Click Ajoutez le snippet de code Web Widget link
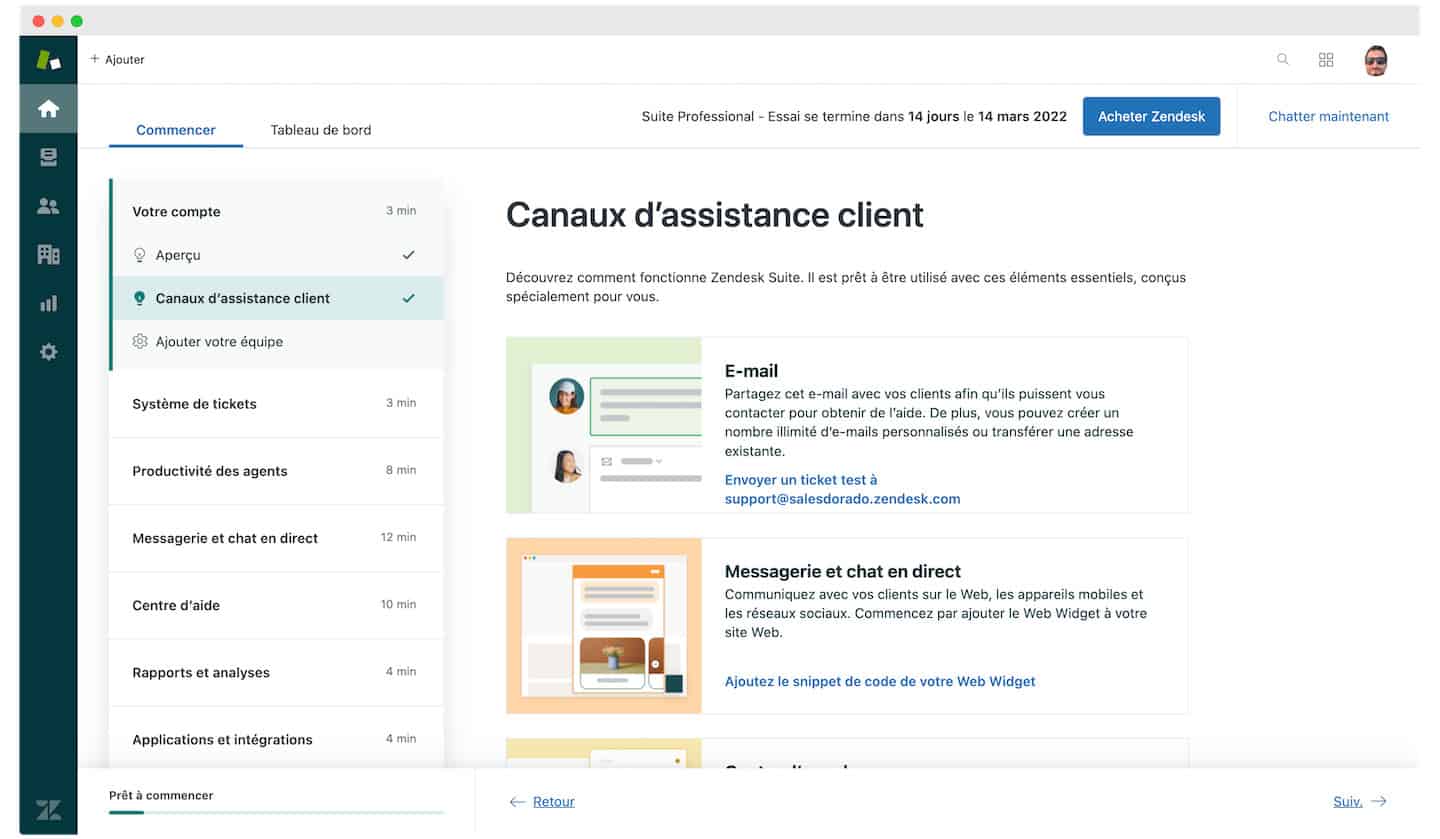 [x=880, y=681]
